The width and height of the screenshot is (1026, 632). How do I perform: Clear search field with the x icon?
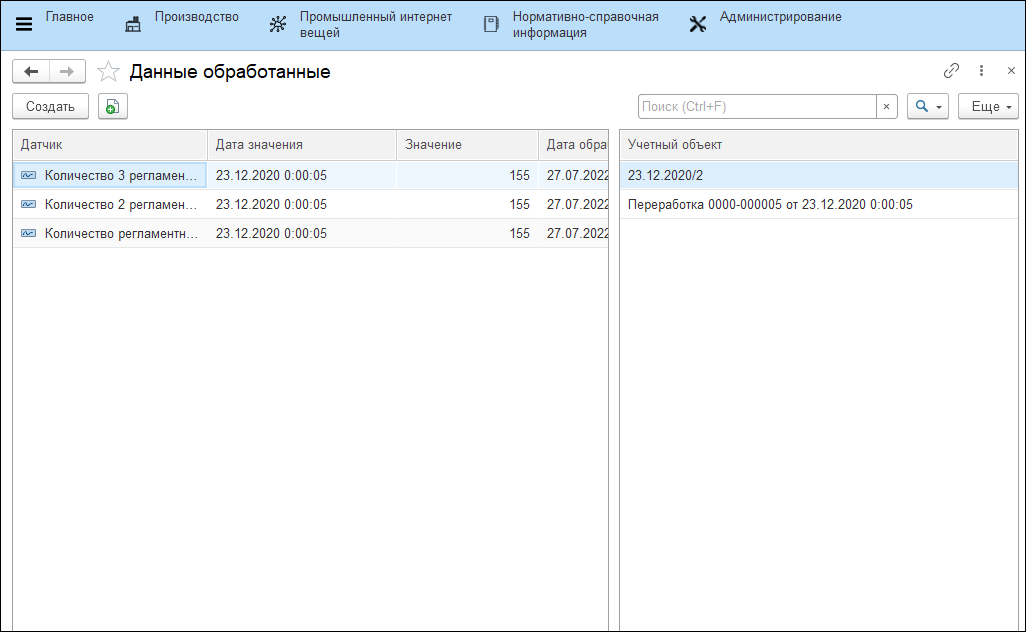[886, 107]
